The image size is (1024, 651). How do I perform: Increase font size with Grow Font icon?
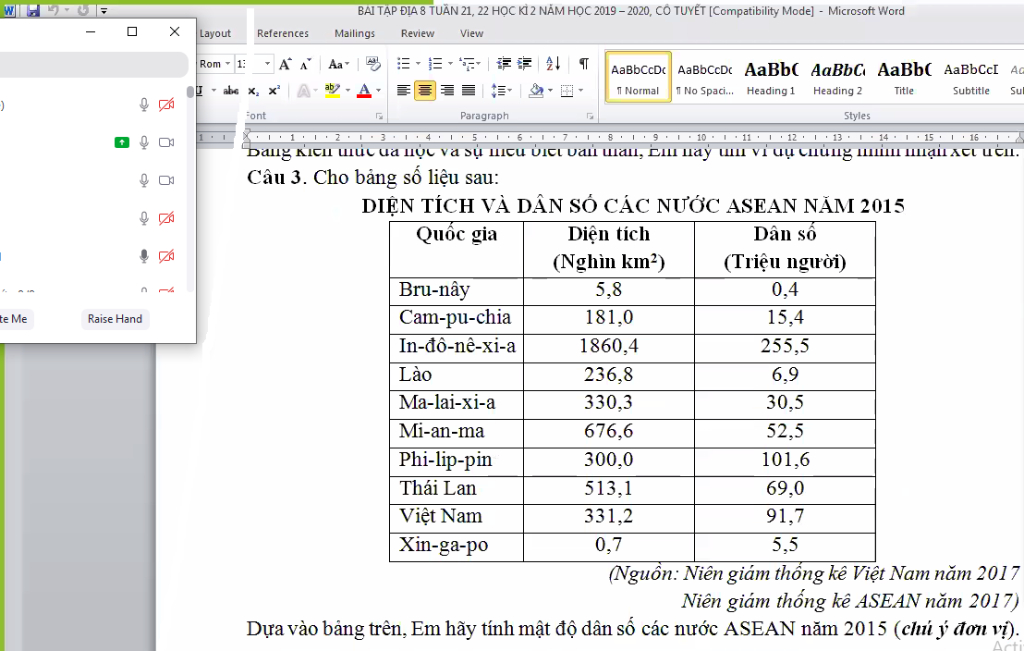pos(285,64)
